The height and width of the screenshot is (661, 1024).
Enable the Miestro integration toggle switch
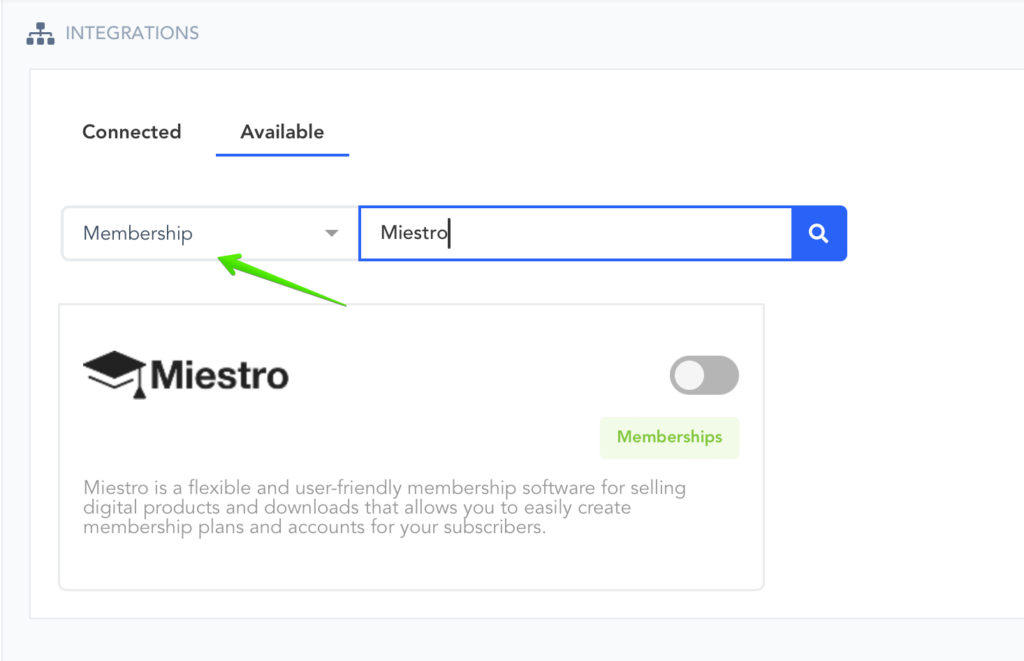click(704, 376)
